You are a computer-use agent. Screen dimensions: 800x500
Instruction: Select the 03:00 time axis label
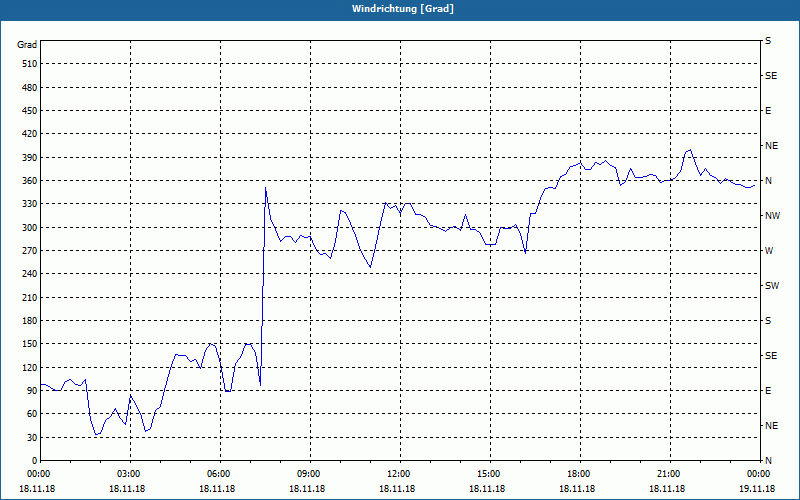(128, 474)
